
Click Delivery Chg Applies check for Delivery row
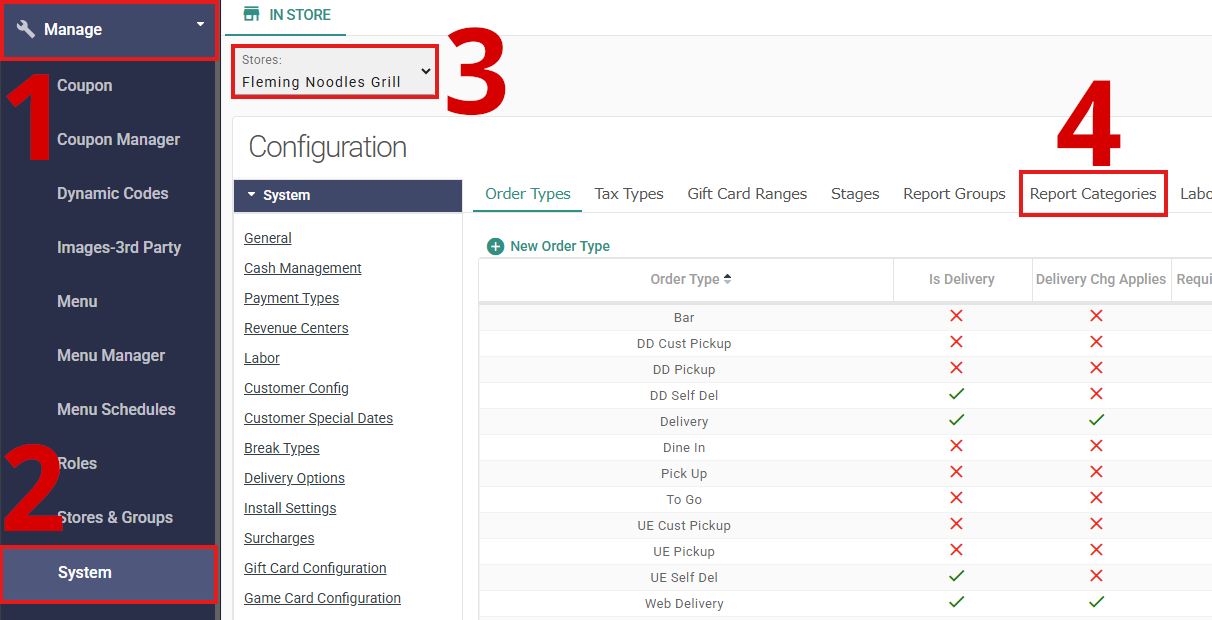click(x=1097, y=420)
